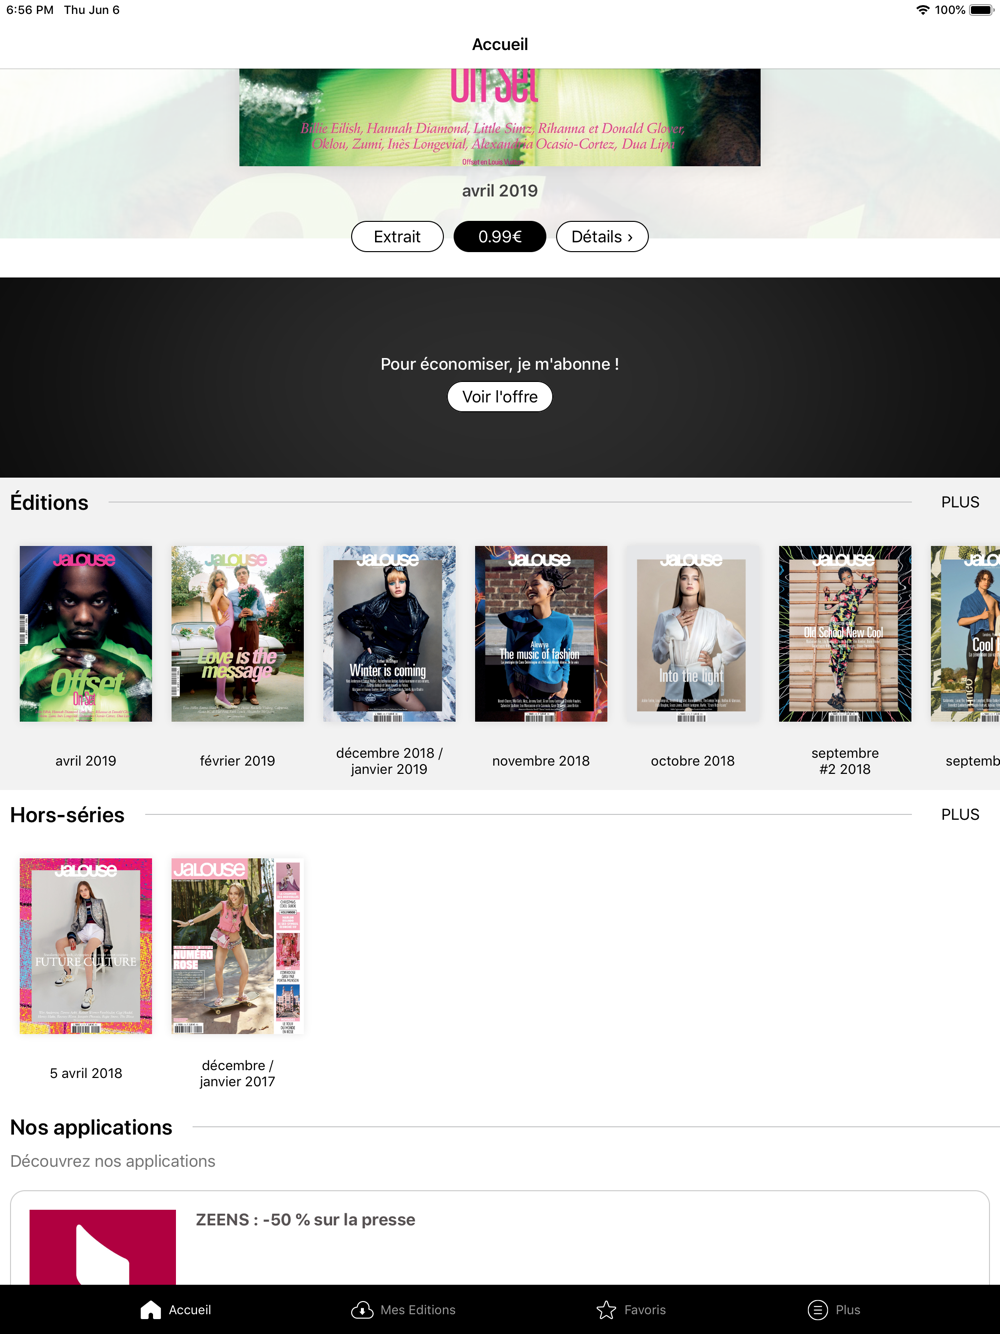Open décembre / janvier 2017 hors-série cover
The width and height of the screenshot is (1000, 1334).
[x=238, y=946]
